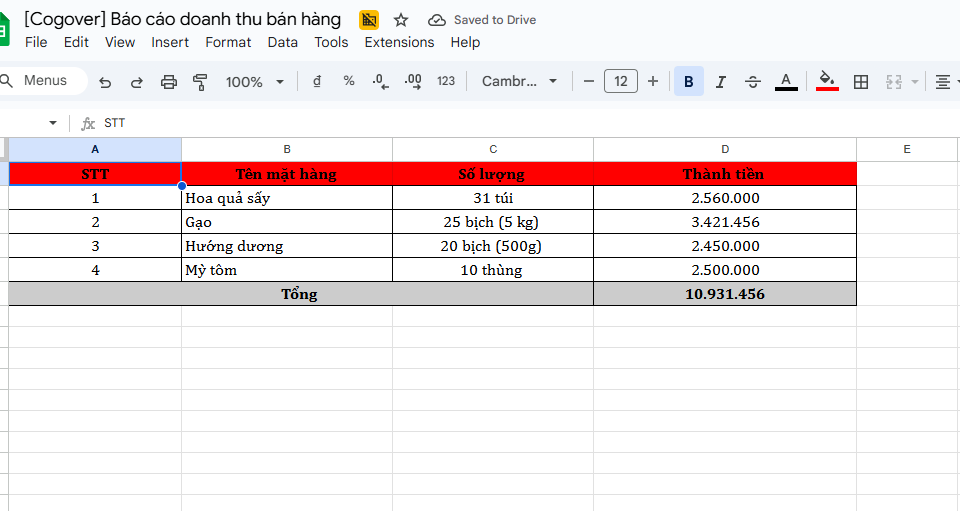
Task: Select the 3.421.456 amount cell
Action: point(725,222)
